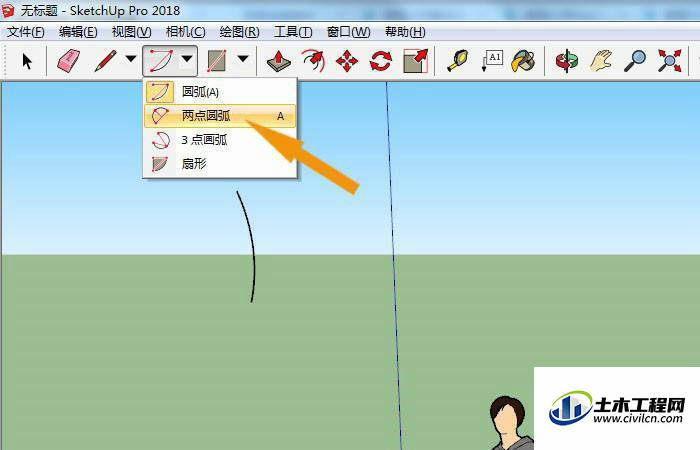Open the 绘图(R) menu

pyautogui.click(x=239, y=32)
